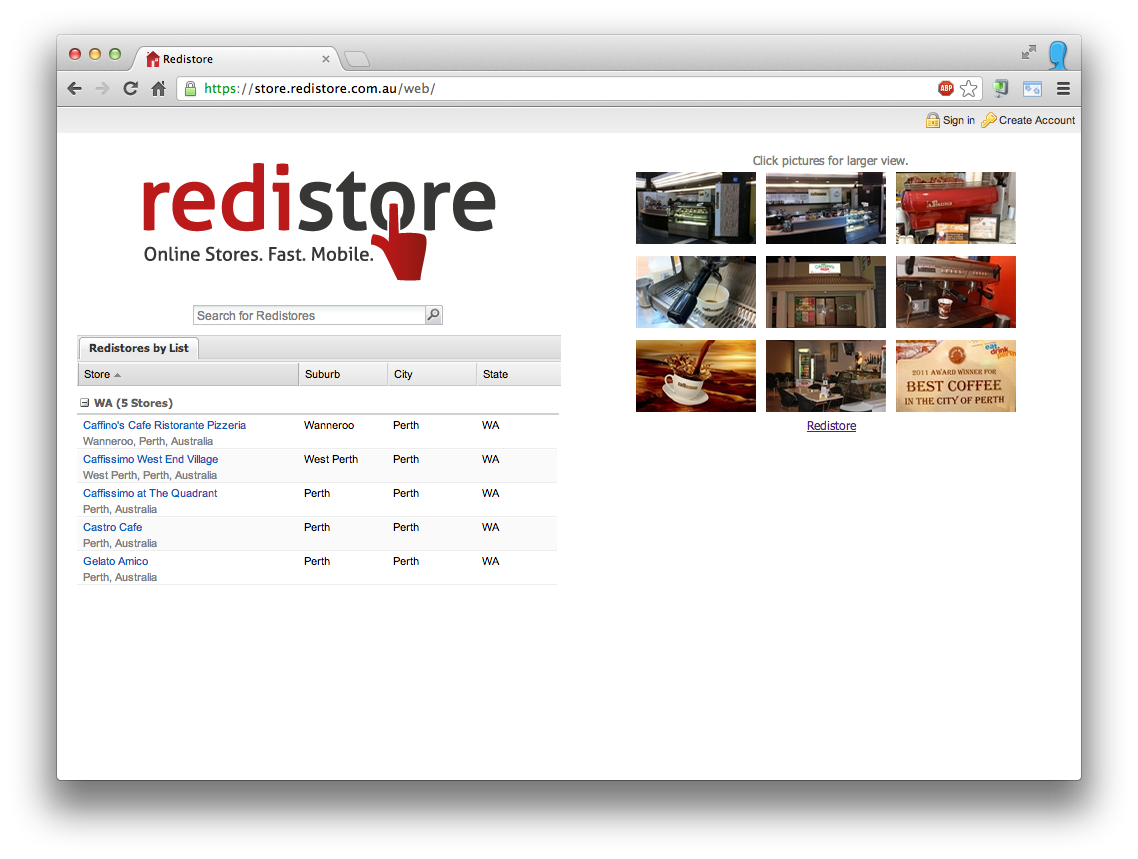This screenshot has height=859, width=1138.
Task: Enter full screen with the arrows icon
Action: coord(1028,52)
